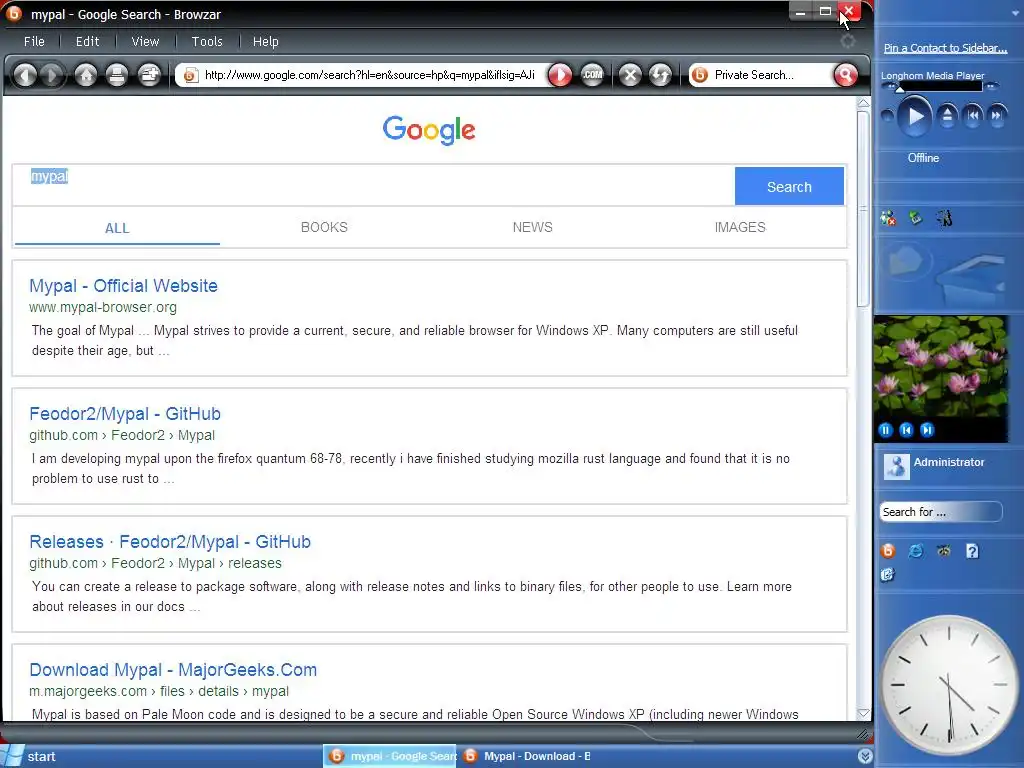Viewport: 1024px width, 768px height.
Task: Click the flower slideshow picture
Action: point(940,368)
